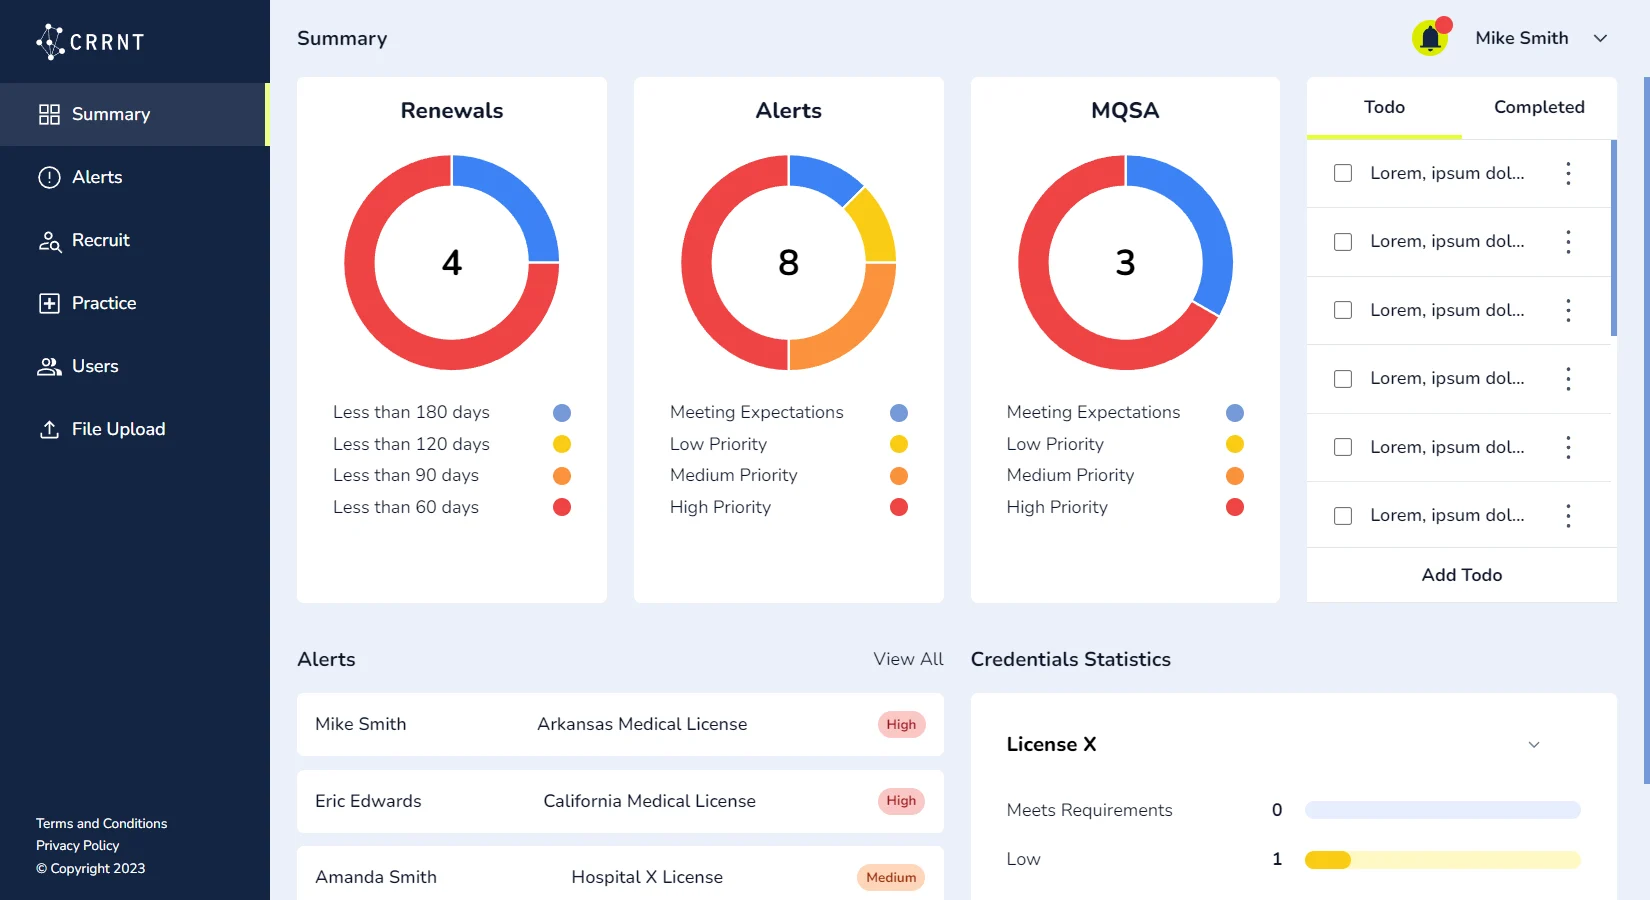Open the Recruit sidebar icon
Image resolution: width=1650 pixels, height=900 pixels.
[49, 241]
